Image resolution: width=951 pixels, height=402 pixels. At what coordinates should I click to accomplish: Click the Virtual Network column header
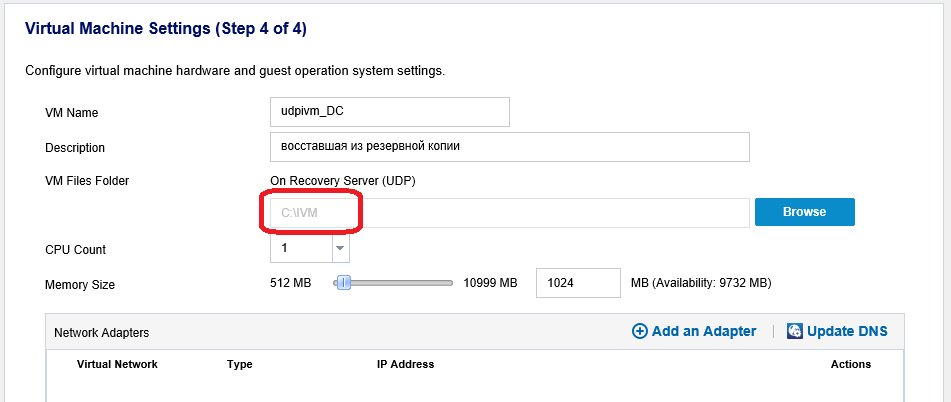[x=117, y=364]
